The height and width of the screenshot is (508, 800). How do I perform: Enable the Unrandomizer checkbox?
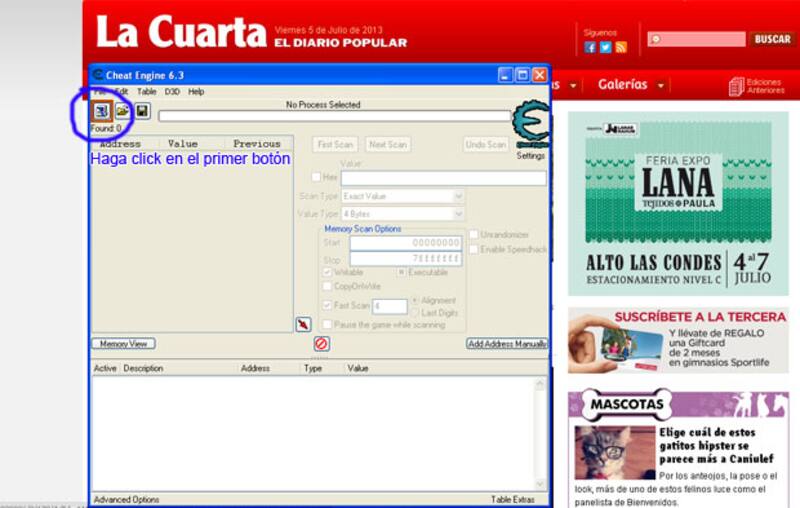coord(474,234)
